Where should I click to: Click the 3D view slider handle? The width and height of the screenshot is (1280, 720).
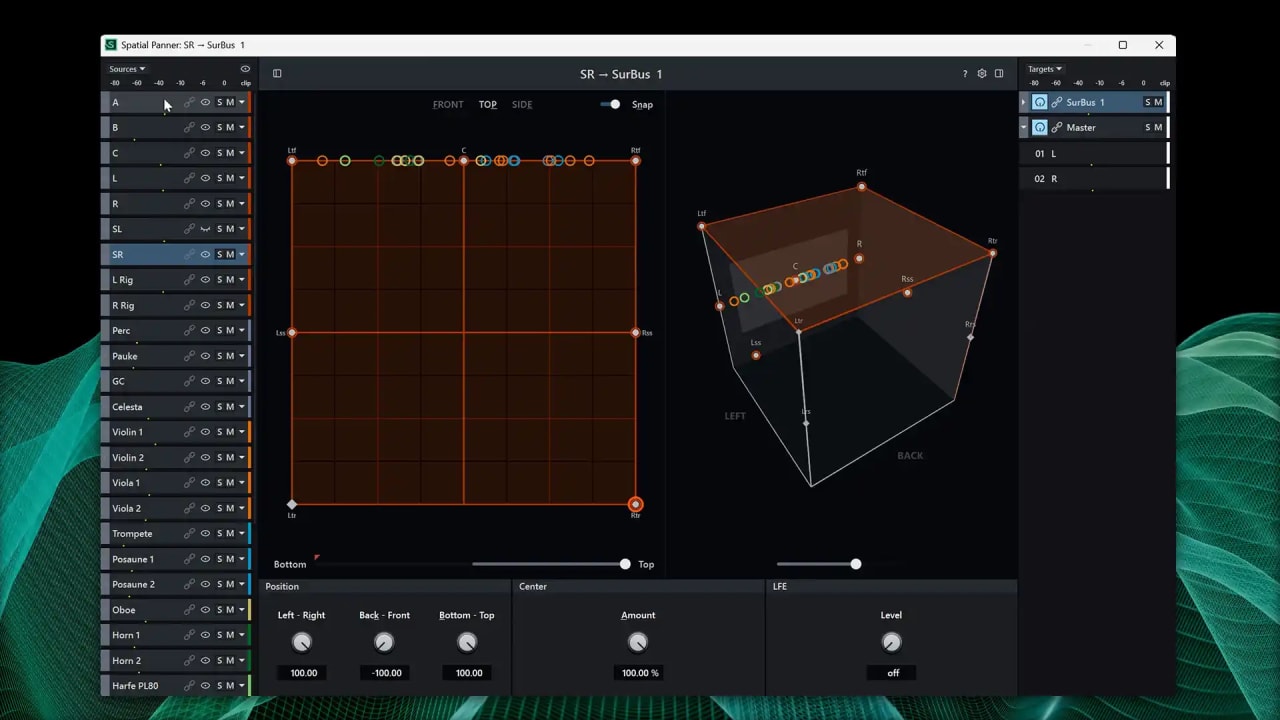pyautogui.click(x=856, y=564)
